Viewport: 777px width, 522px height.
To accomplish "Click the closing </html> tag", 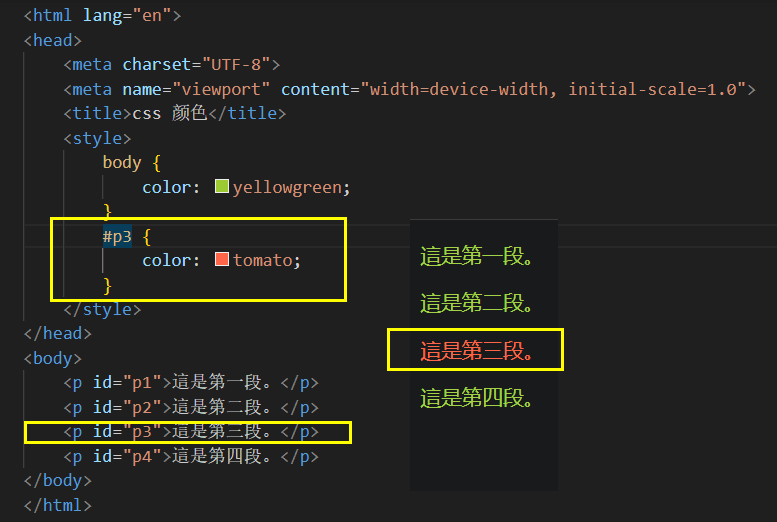I will point(58,505).
